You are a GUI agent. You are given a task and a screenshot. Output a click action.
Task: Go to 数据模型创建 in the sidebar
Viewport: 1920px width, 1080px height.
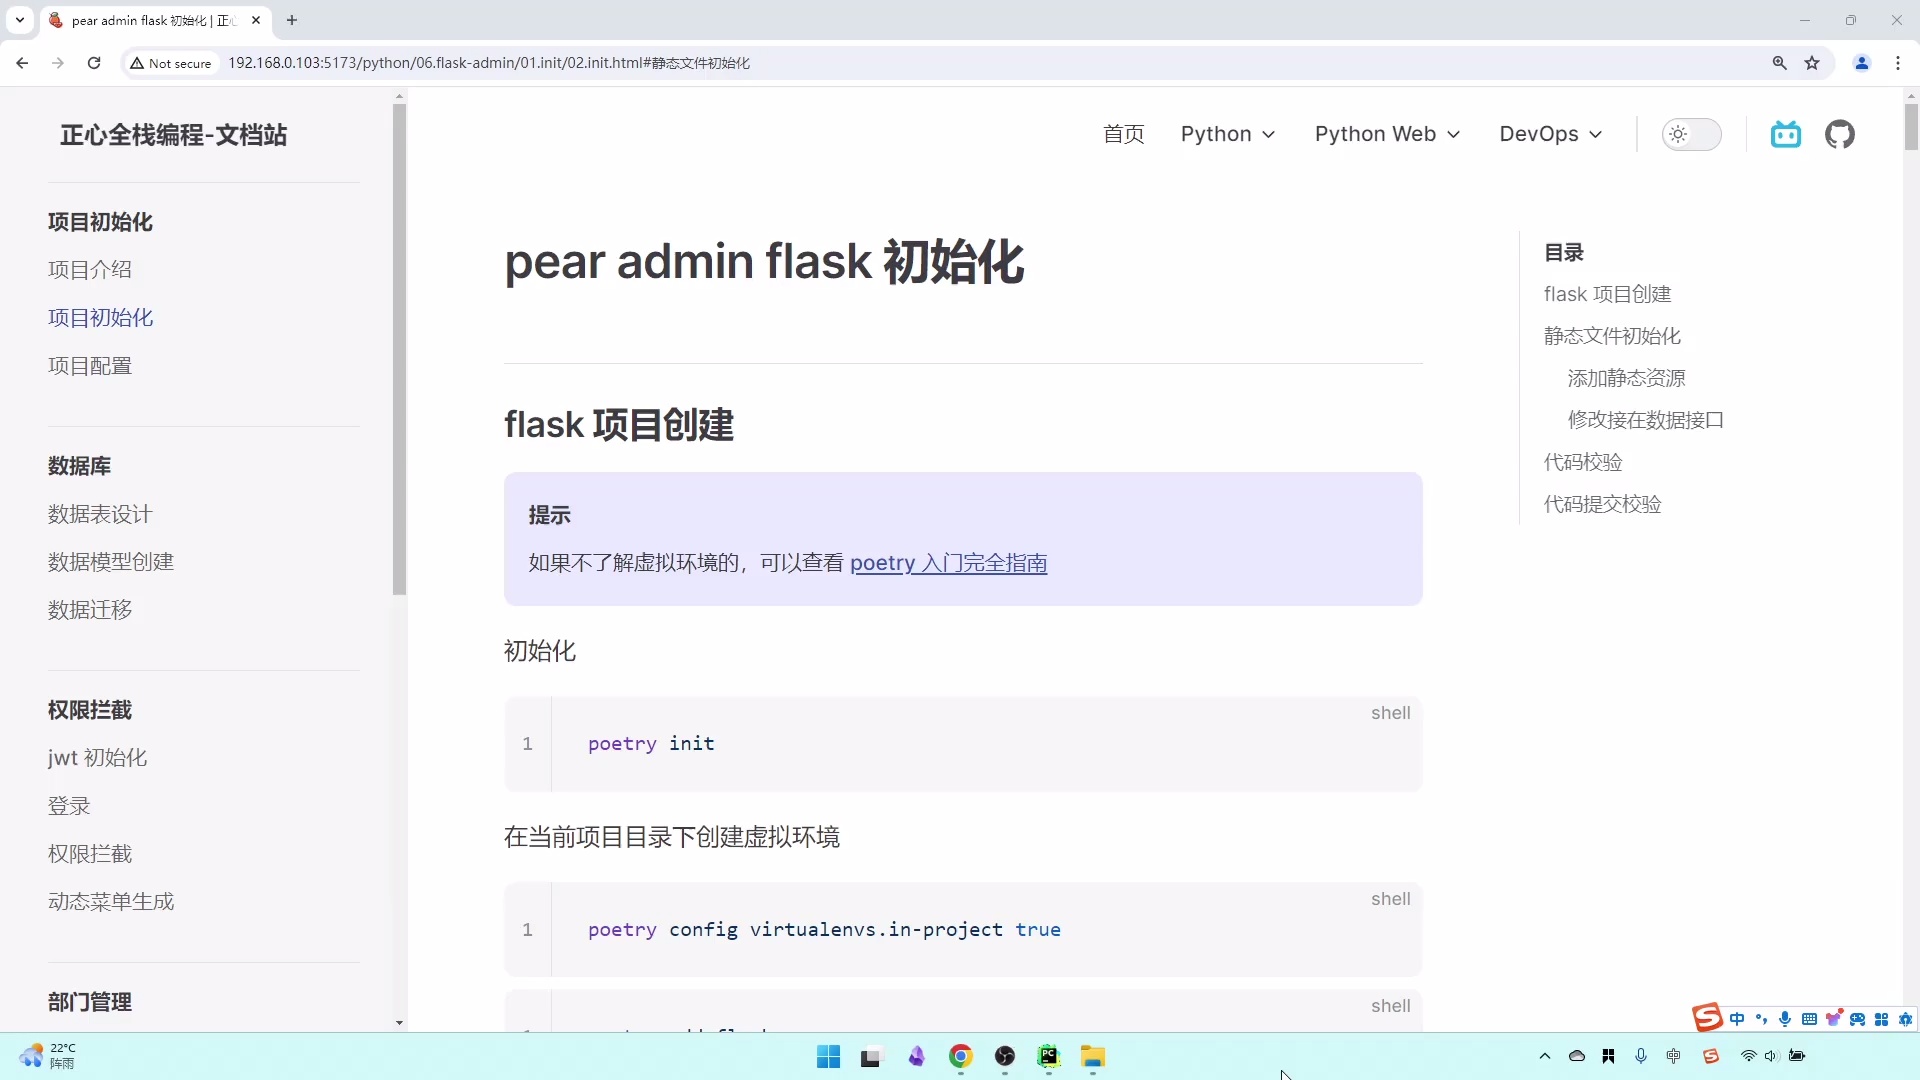point(110,562)
